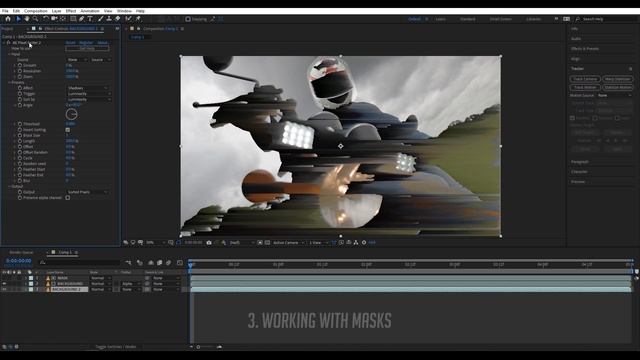
Task: Switch to the Render Queue tab
Action: 21,252
